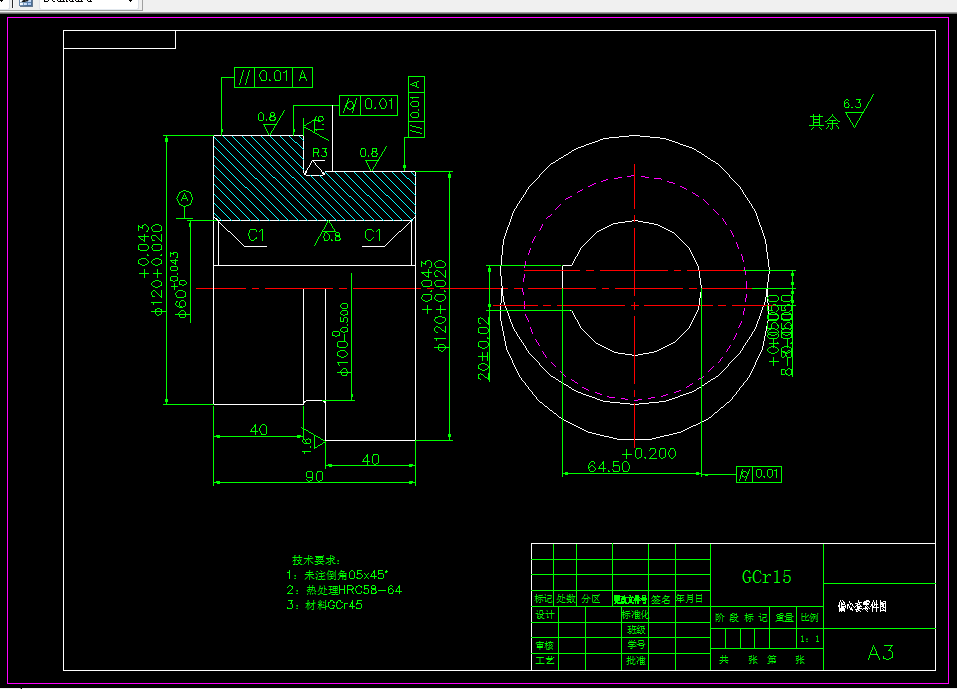Click the 1.6 roughness symbol beside left 40
This screenshot has width=957, height=689.
[x=313, y=442]
